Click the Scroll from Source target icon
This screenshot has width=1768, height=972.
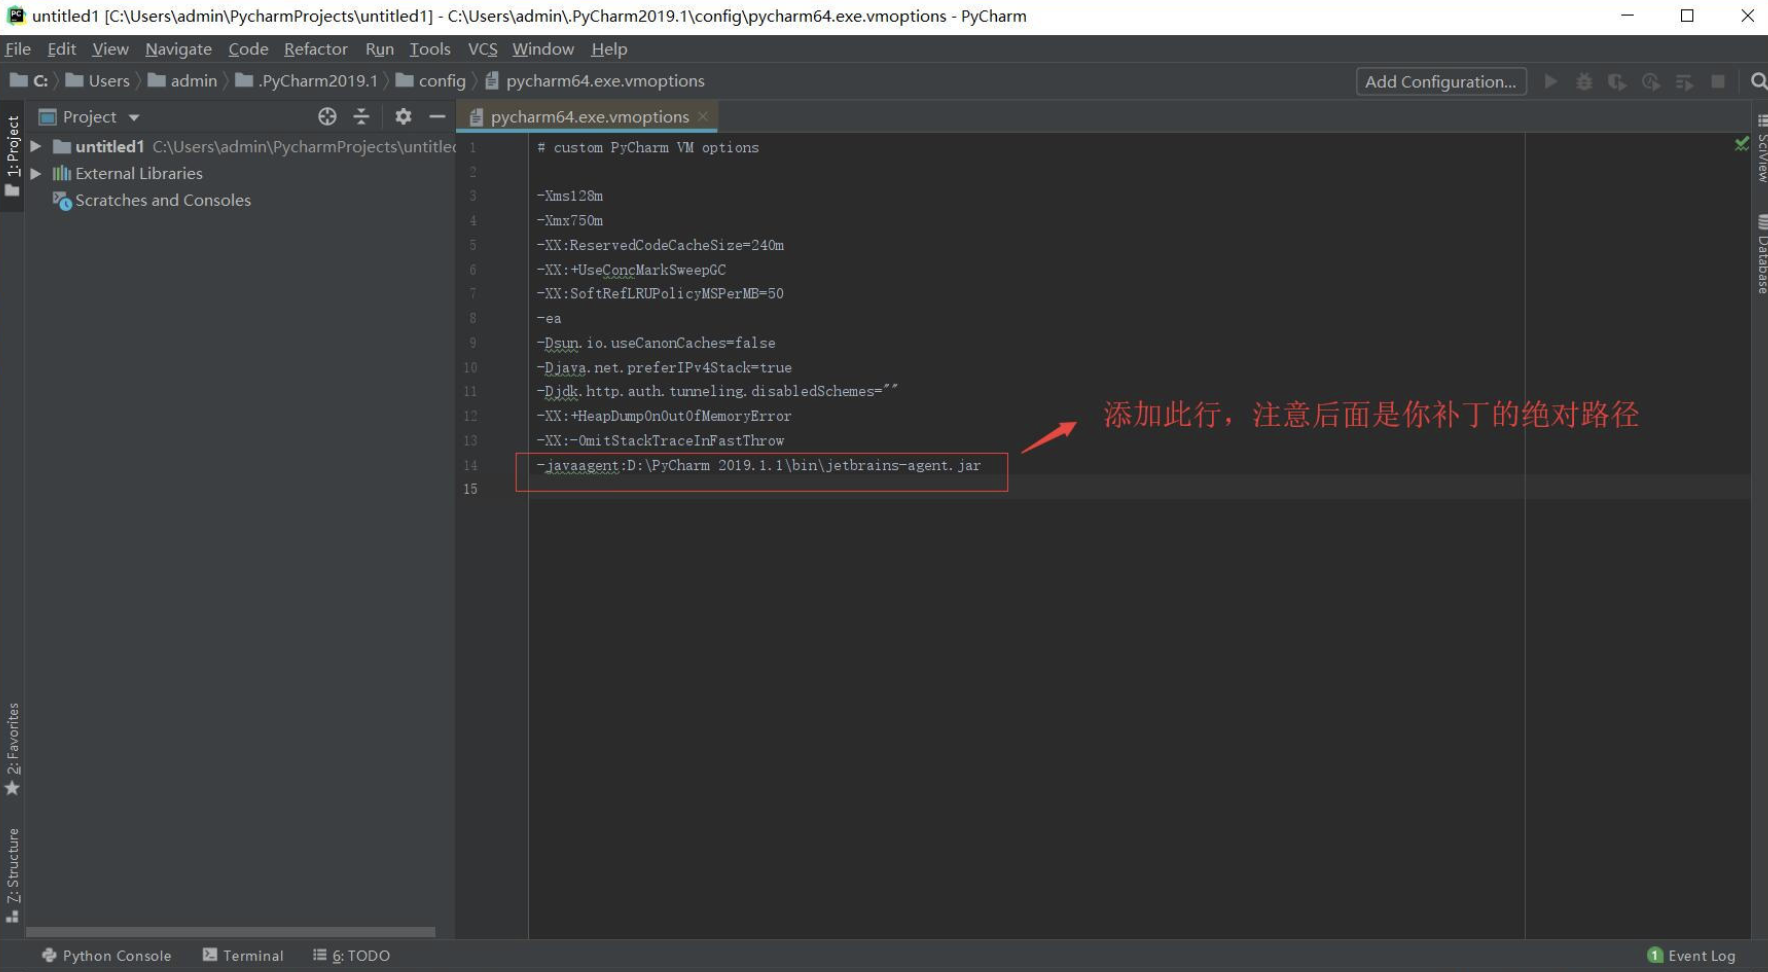pos(327,117)
